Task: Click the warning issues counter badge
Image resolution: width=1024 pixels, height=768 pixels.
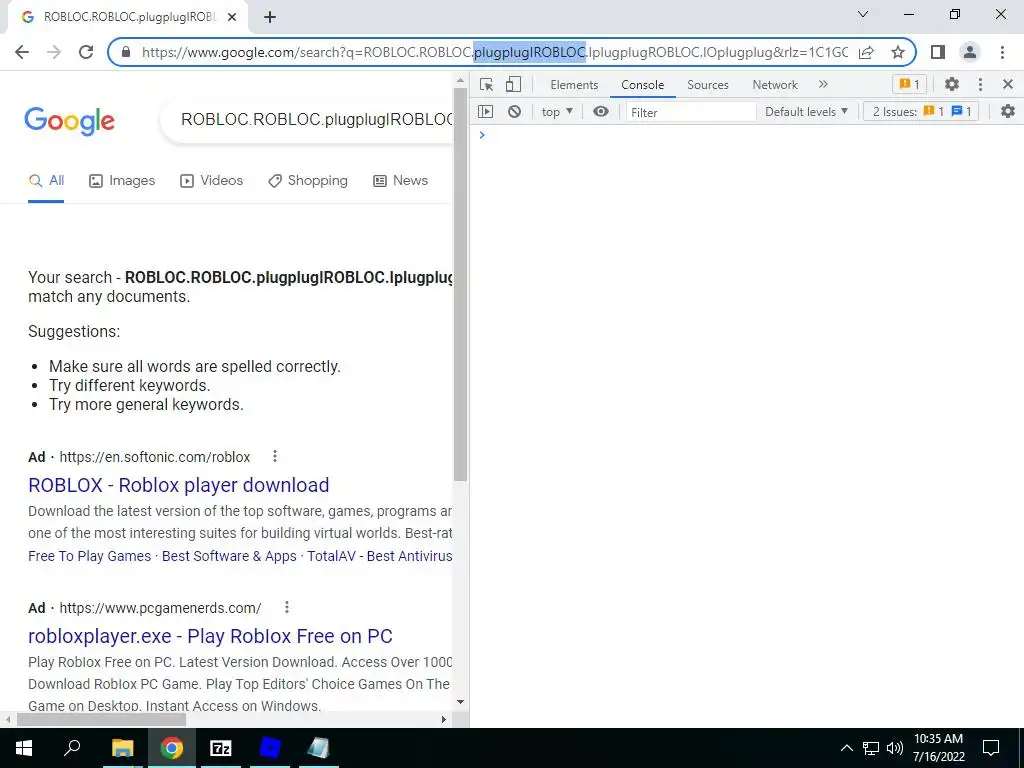Action: [909, 84]
